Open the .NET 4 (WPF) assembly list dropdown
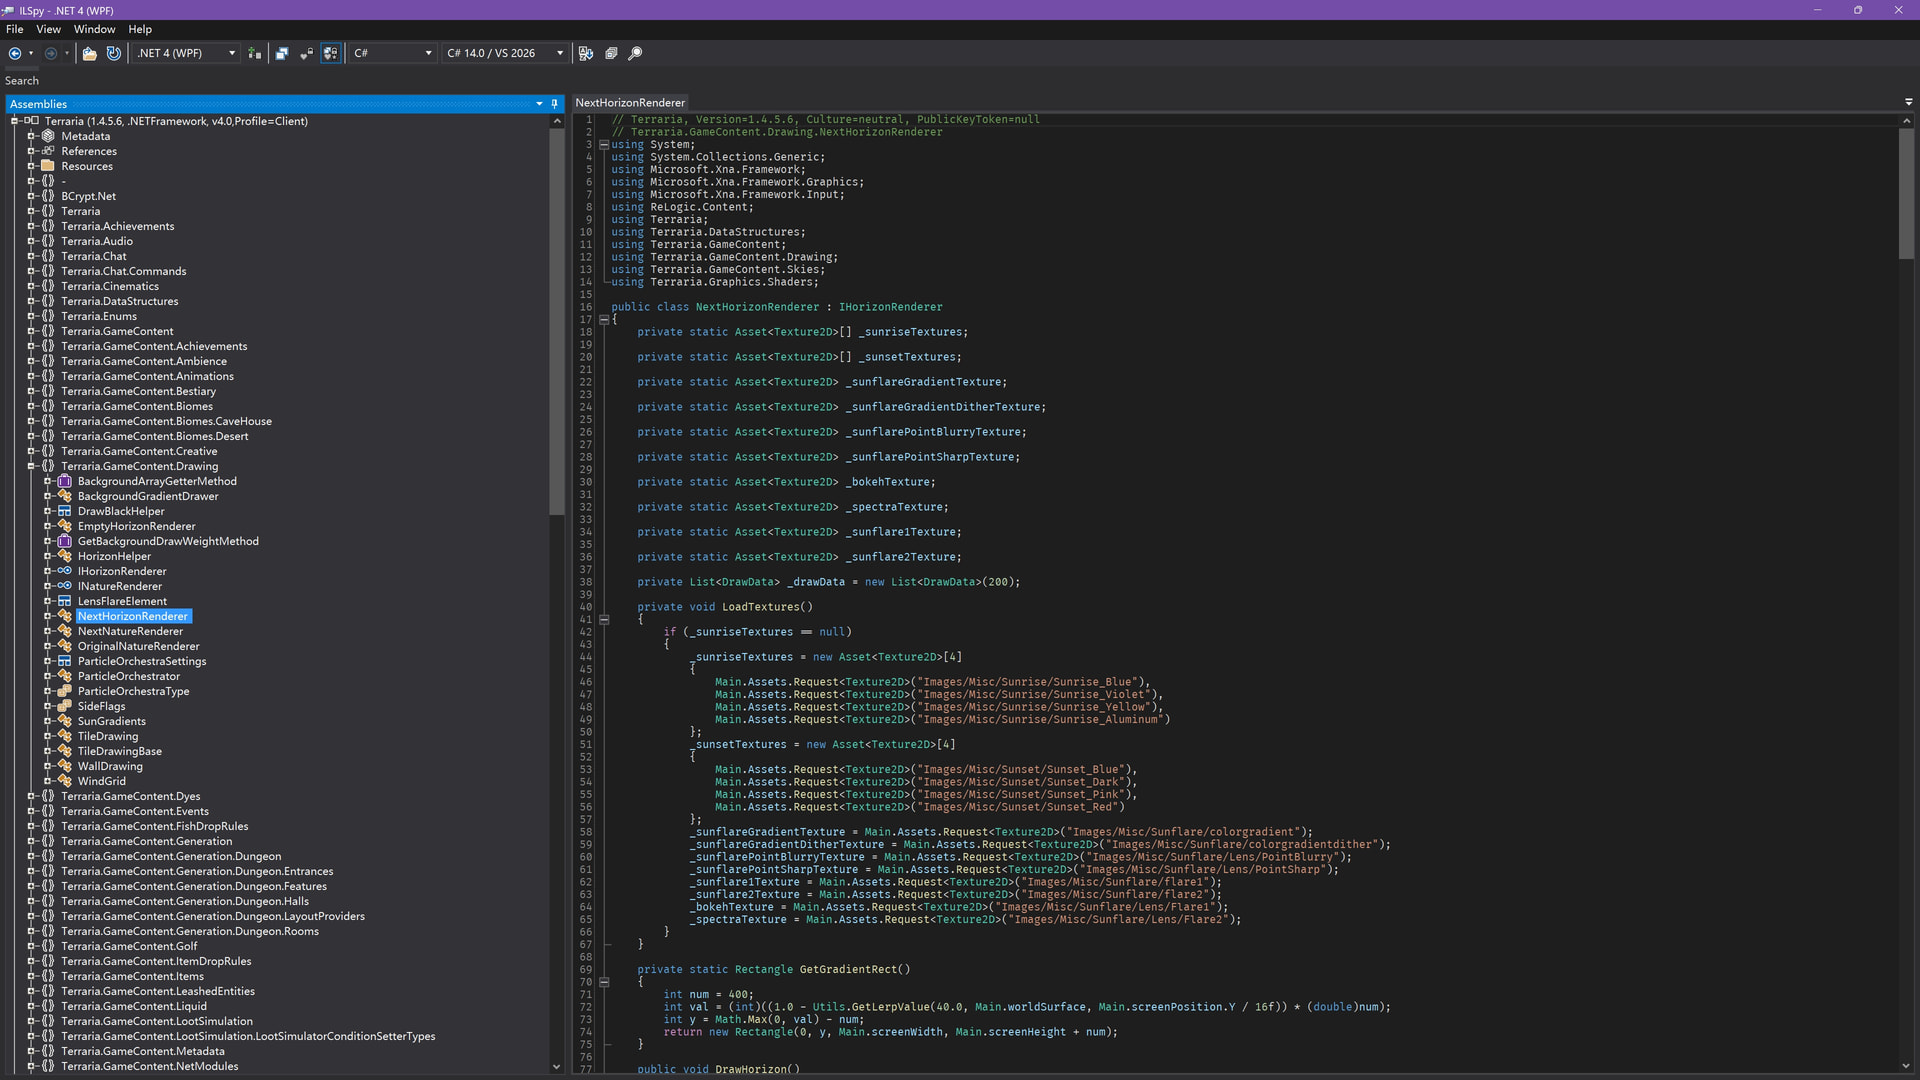The height and width of the screenshot is (1080, 1920). 232,53
